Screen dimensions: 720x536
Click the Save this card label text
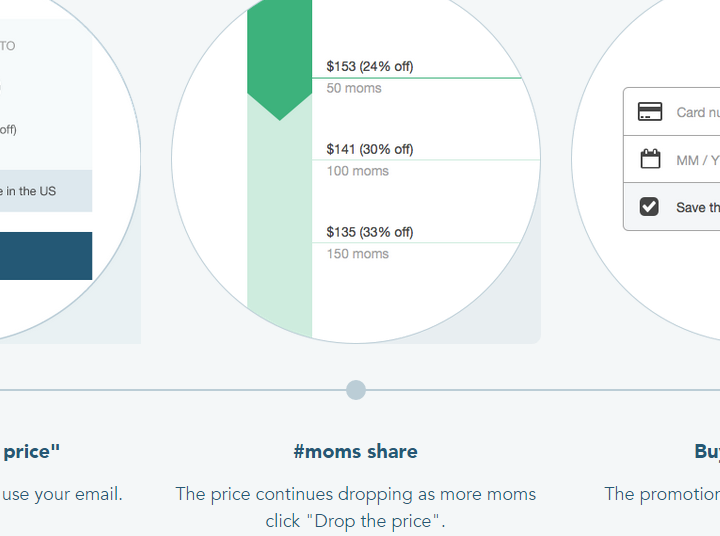pyautogui.click(x=698, y=207)
